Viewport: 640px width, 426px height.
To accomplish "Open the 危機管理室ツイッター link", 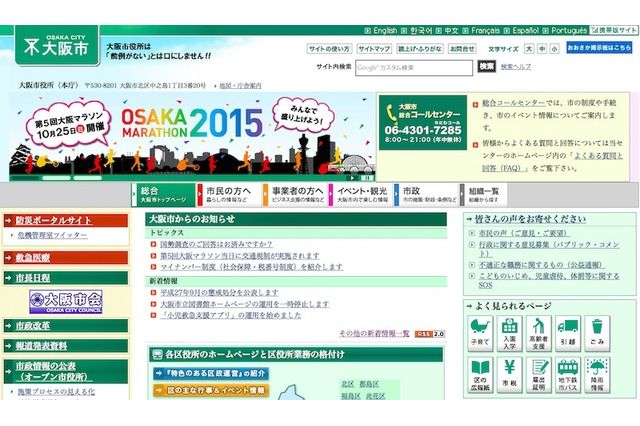I will tap(52, 235).
